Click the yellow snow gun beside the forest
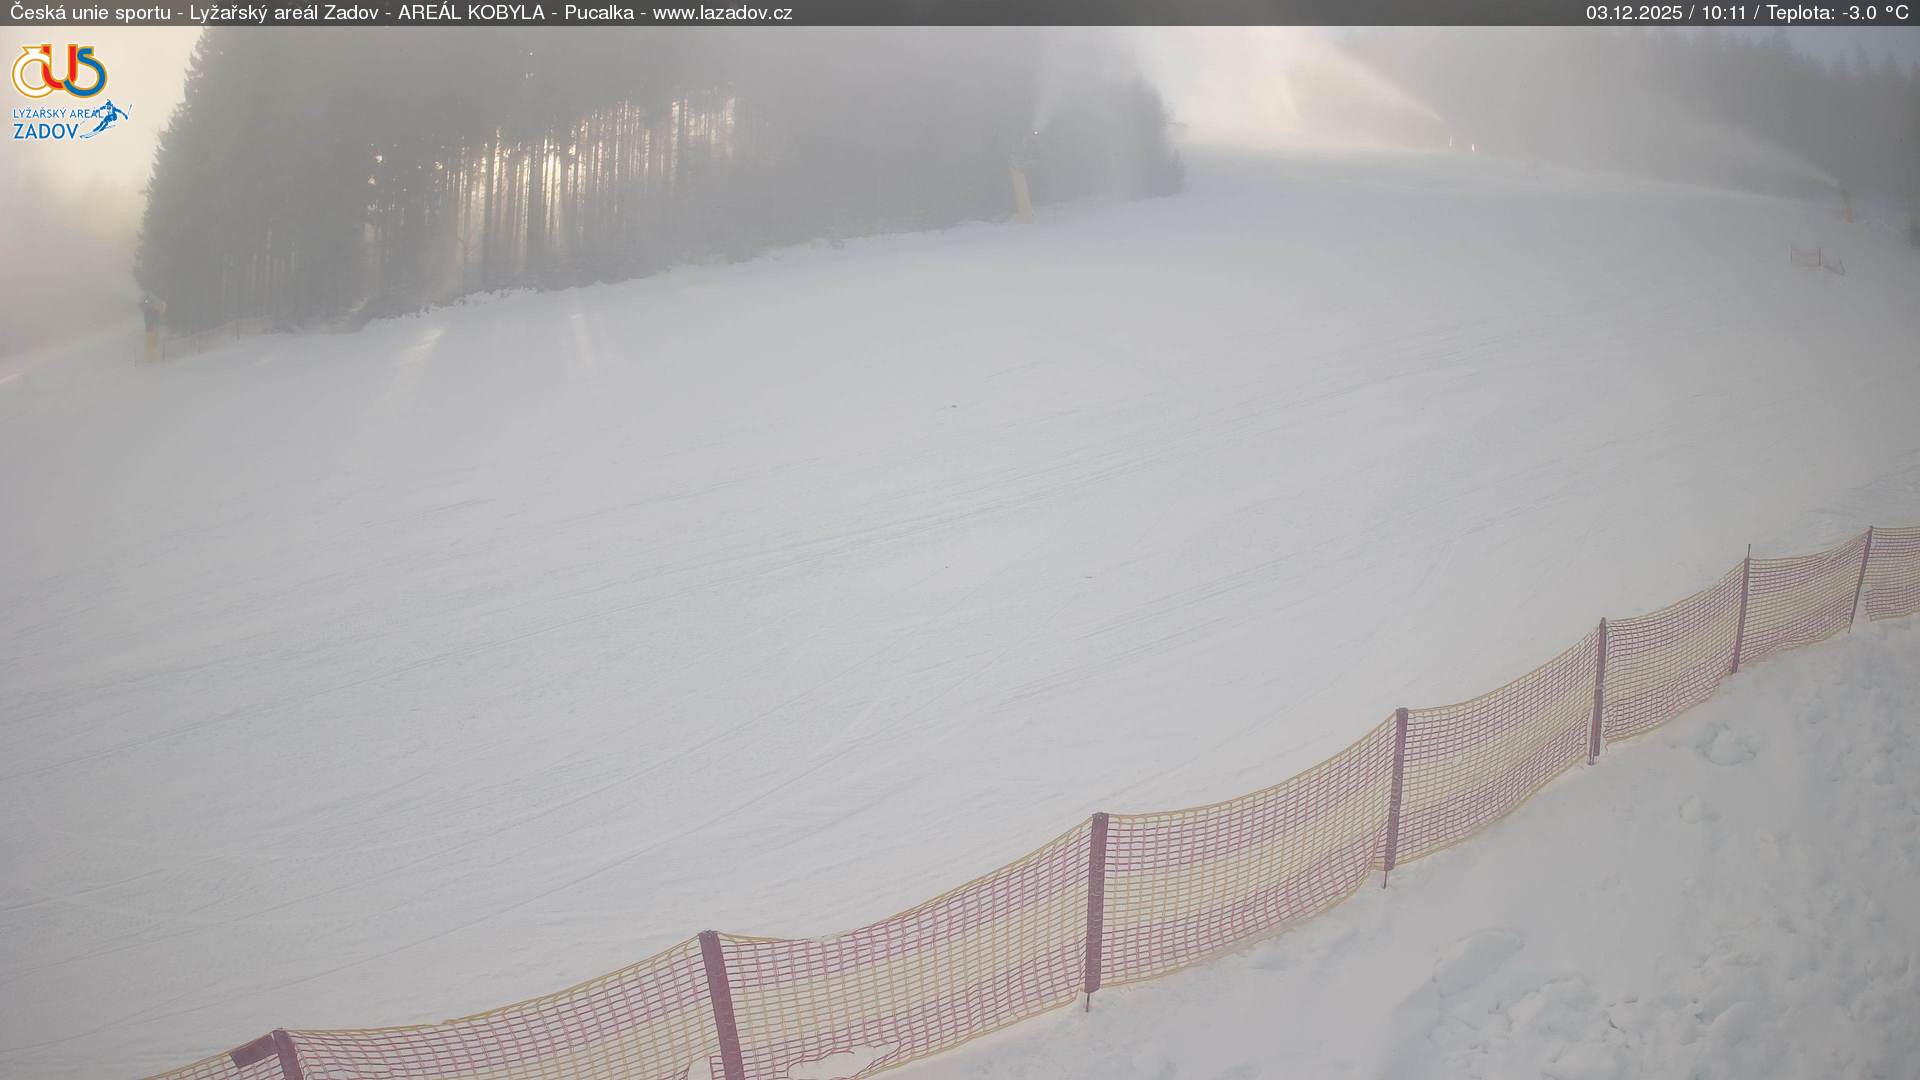 pos(1020,193)
